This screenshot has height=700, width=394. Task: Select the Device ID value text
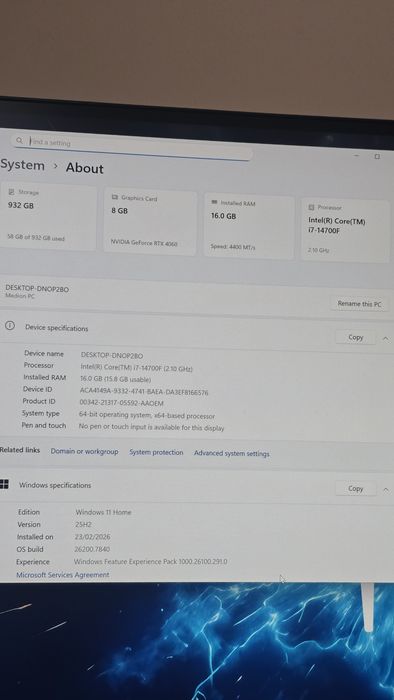pyautogui.click(x=144, y=392)
